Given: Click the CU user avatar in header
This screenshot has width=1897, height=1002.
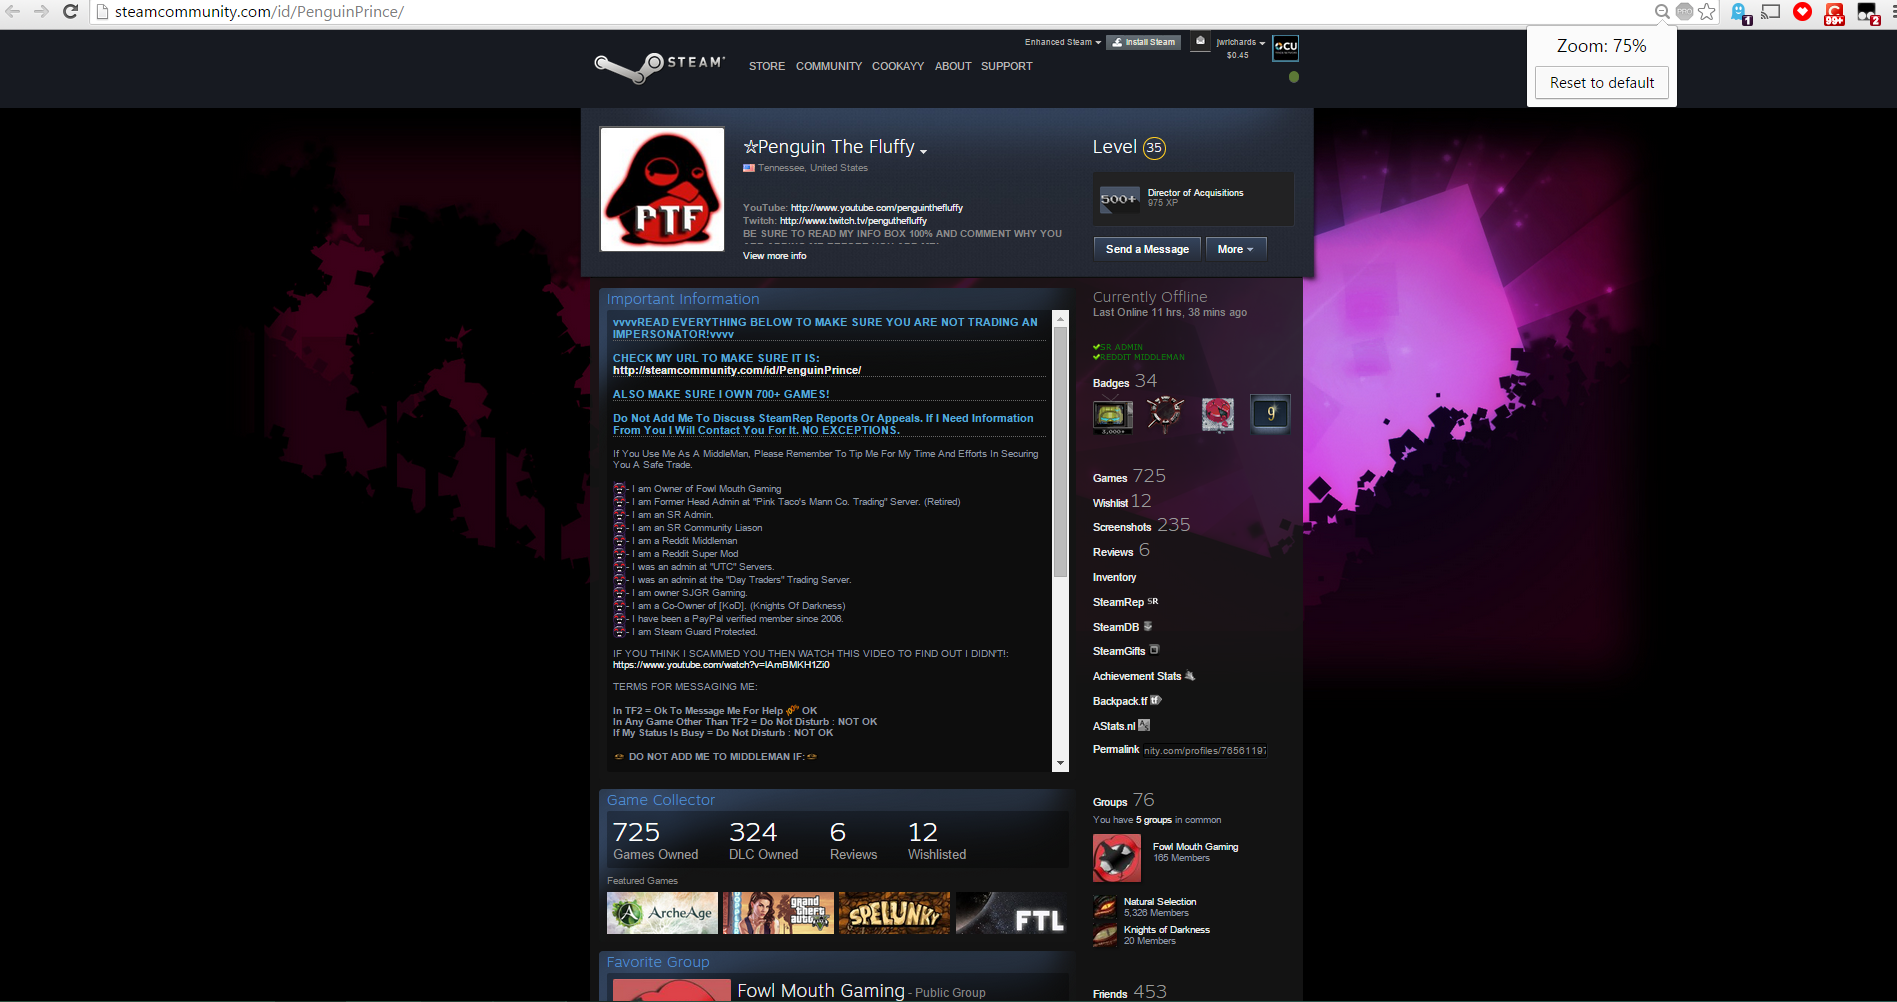Looking at the screenshot, I should tap(1285, 47).
